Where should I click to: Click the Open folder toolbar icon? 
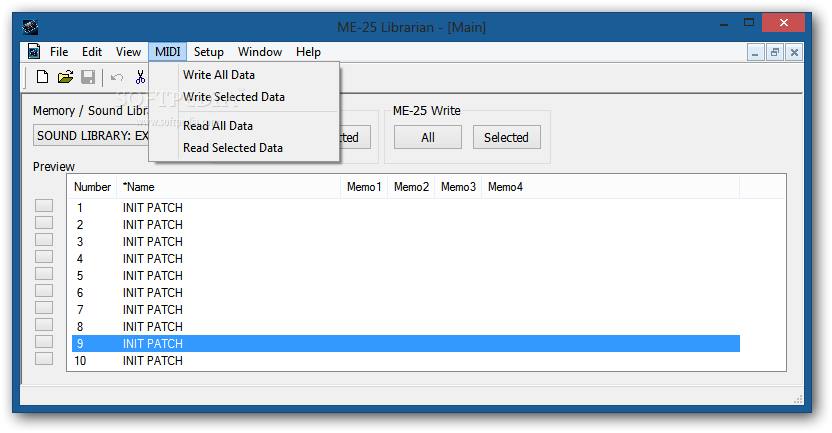65,77
